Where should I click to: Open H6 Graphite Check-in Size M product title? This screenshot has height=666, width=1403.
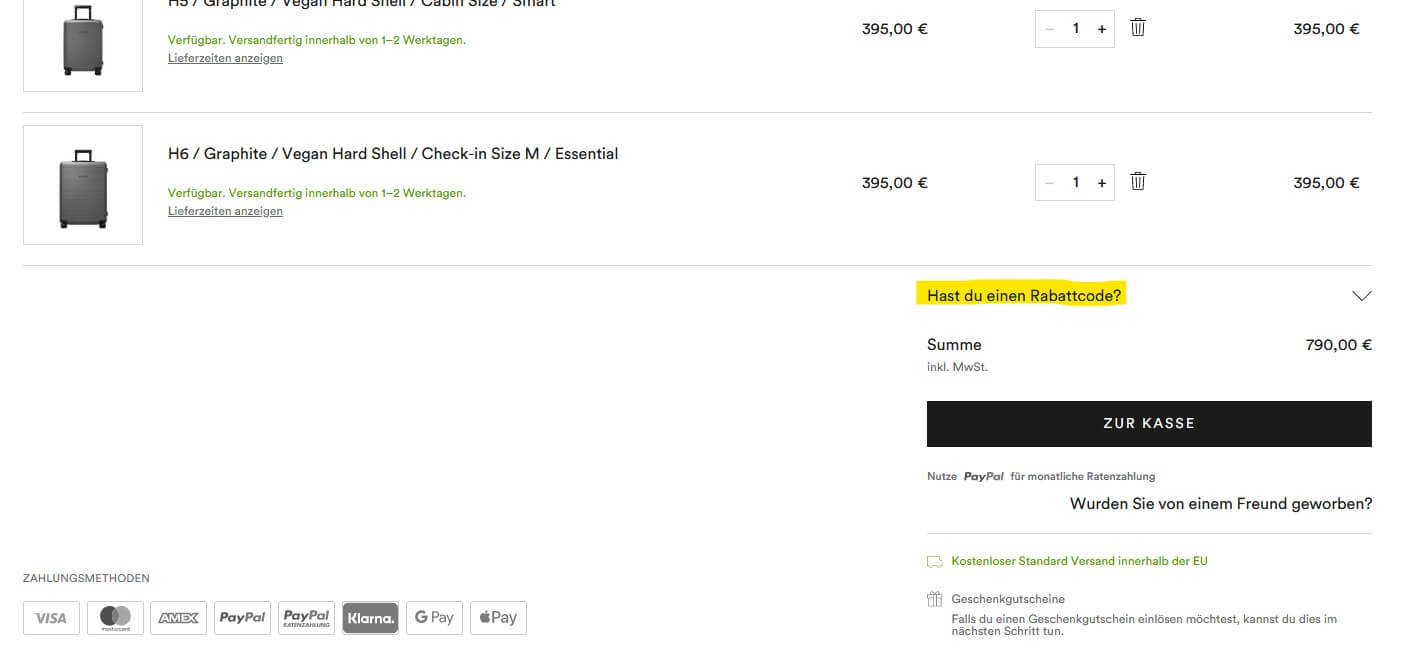[x=393, y=154]
